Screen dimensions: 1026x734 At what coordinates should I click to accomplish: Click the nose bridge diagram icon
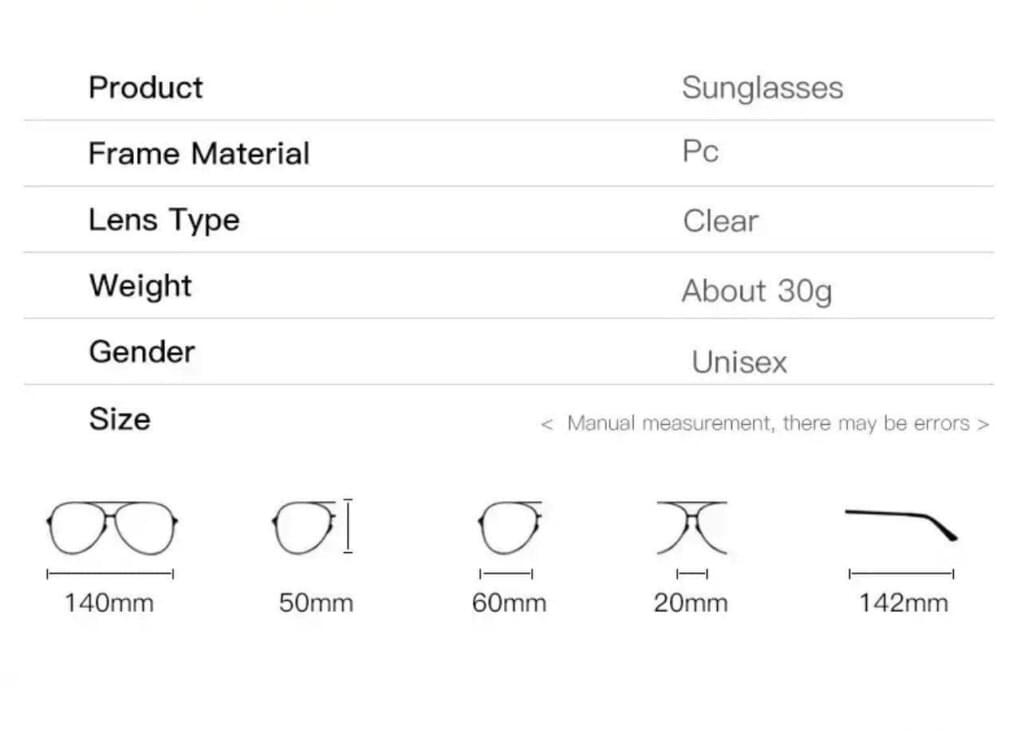pyautogui.click(x=692, y=527)
